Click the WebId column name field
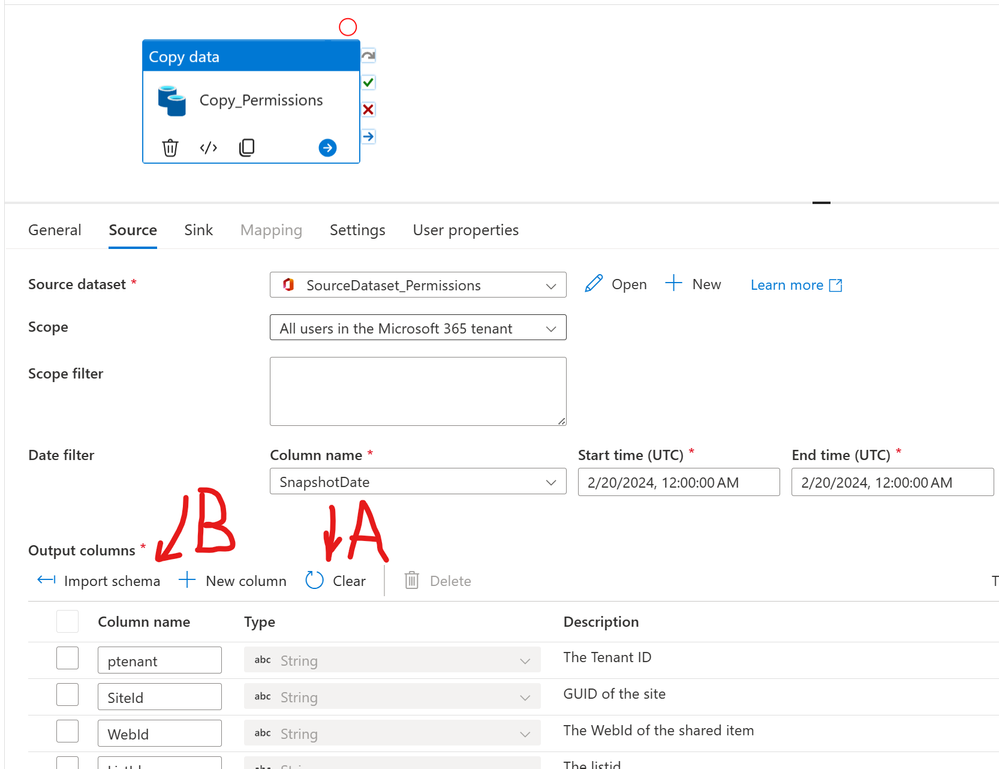The image size is (999, 769). [x=159, y=733]
